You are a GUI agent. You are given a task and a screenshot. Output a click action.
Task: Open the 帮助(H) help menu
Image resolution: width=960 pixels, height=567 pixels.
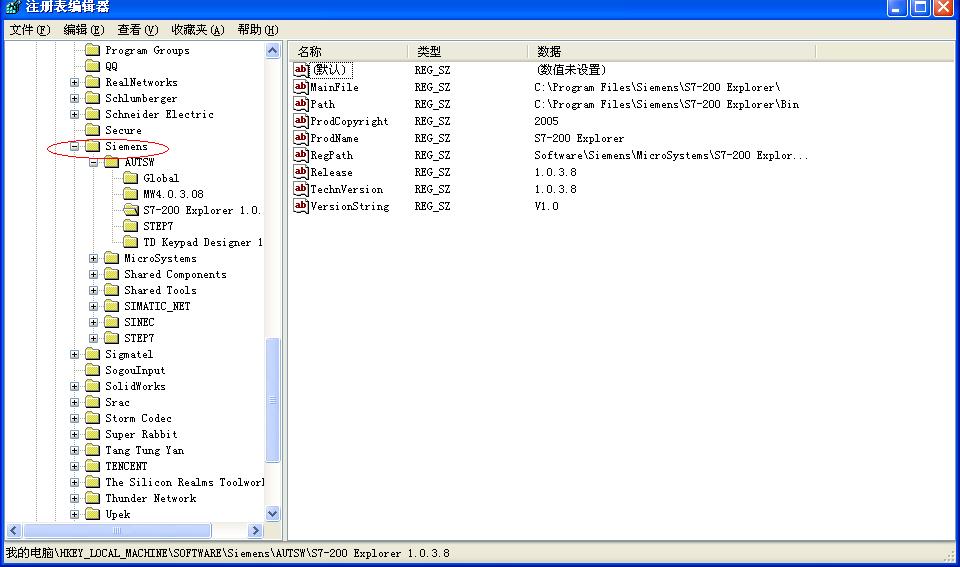tap(258, 30)
